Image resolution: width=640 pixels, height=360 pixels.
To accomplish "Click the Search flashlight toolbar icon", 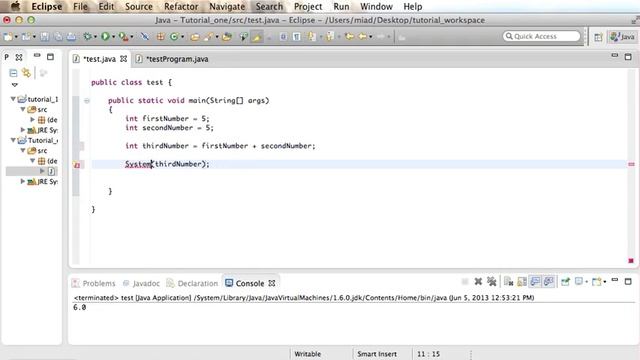I will click(x=209, y=37).
